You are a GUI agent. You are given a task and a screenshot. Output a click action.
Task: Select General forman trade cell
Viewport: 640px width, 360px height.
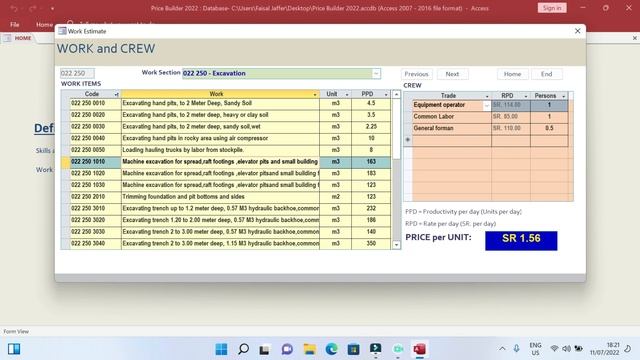point(451,129)
